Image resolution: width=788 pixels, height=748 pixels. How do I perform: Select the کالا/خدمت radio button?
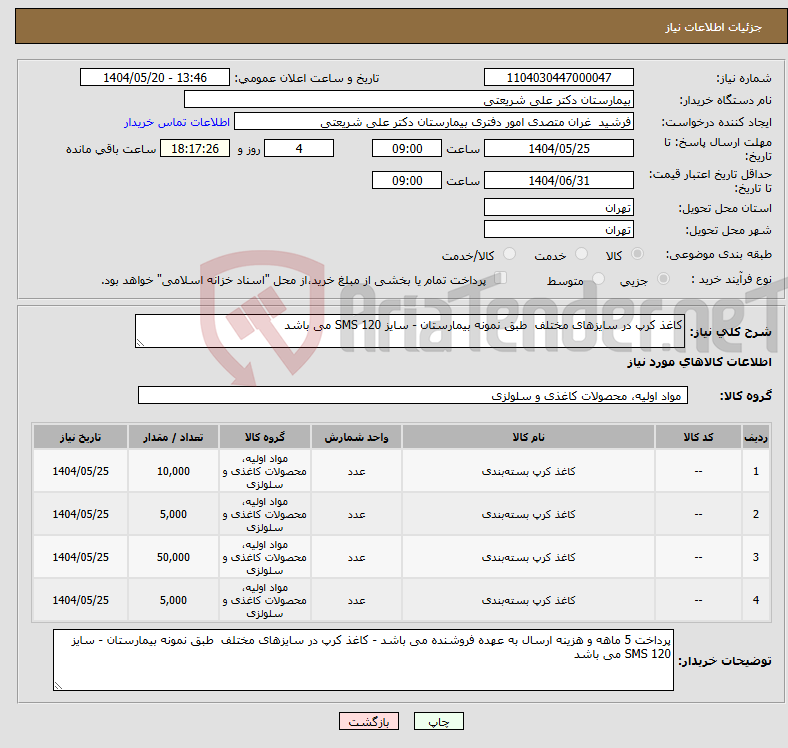509,254
